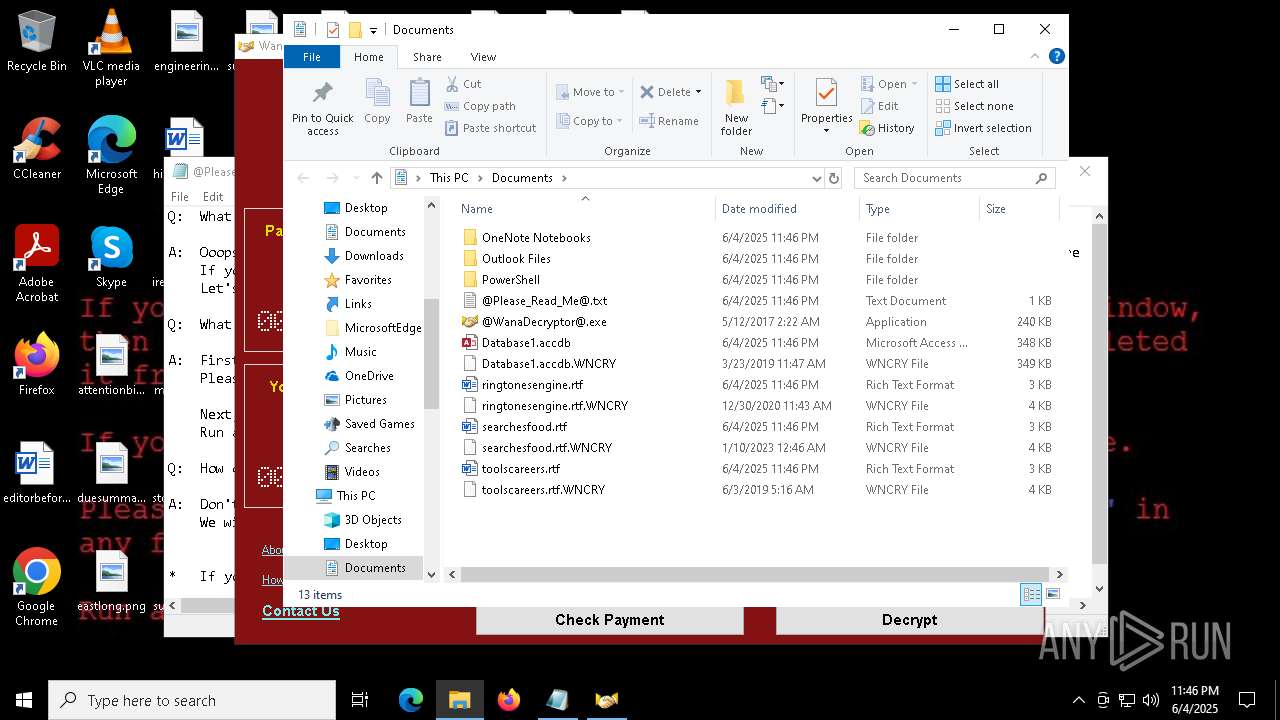Click File Explorer icon in taskbar
Viewport: 1280px width, 720px height.
pyautogui.click(x=460, y=700)
